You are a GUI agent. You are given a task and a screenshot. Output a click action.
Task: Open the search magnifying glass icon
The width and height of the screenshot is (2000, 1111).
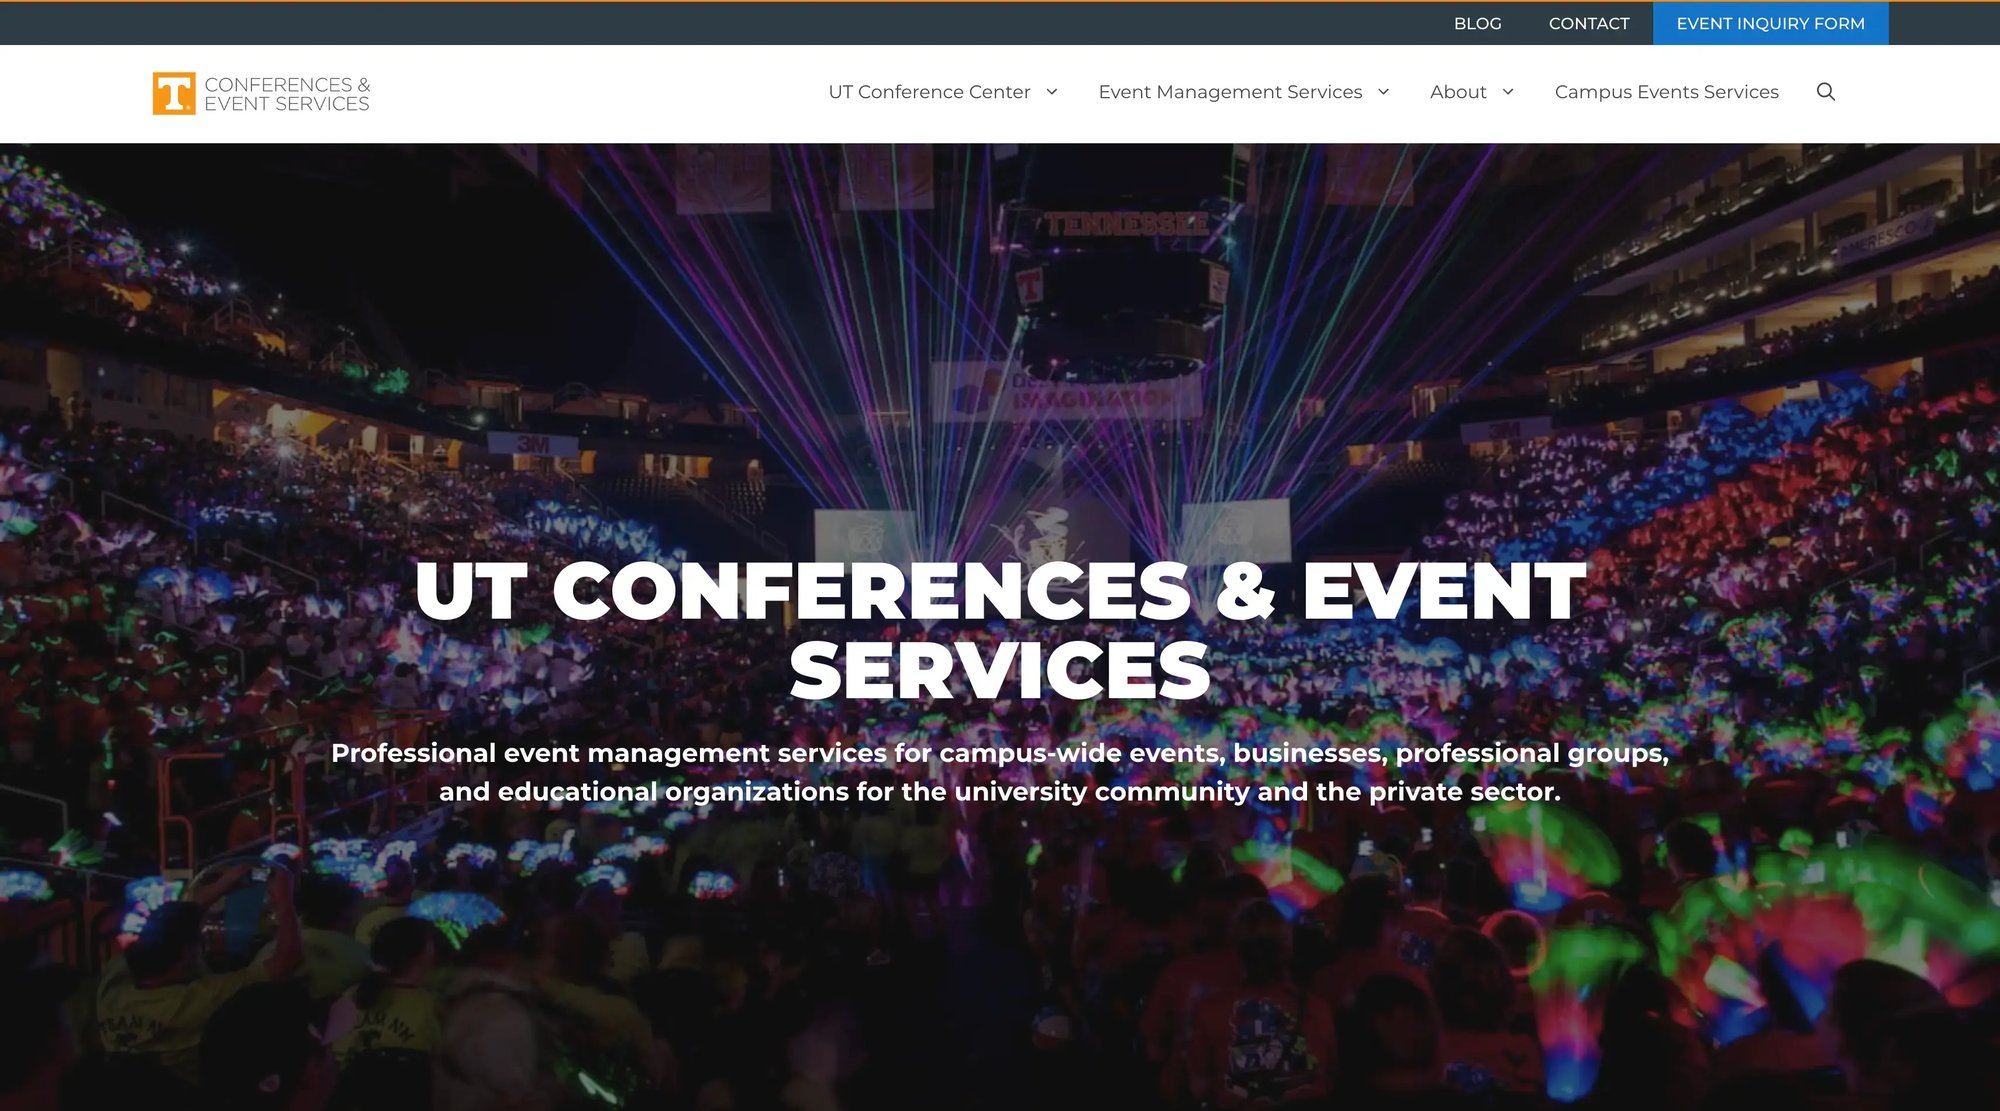click(x=1825, y=92)
